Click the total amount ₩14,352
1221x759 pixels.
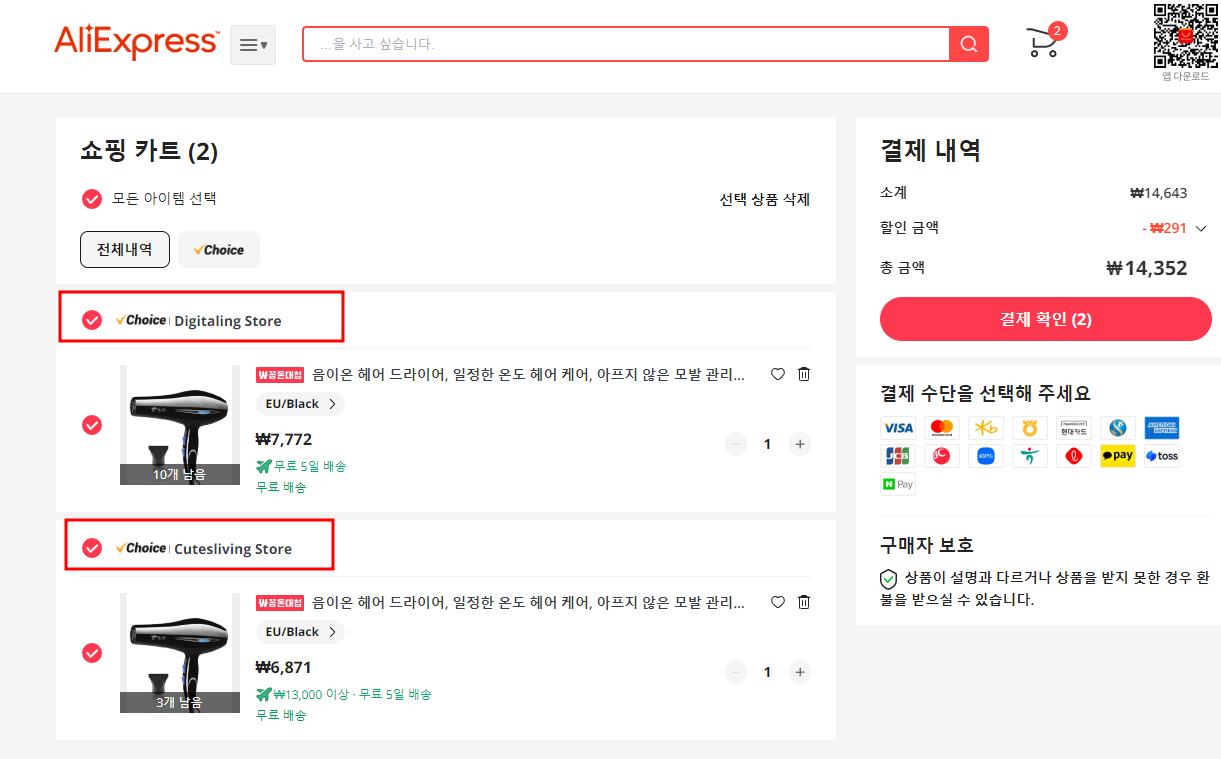point(1147,268)
